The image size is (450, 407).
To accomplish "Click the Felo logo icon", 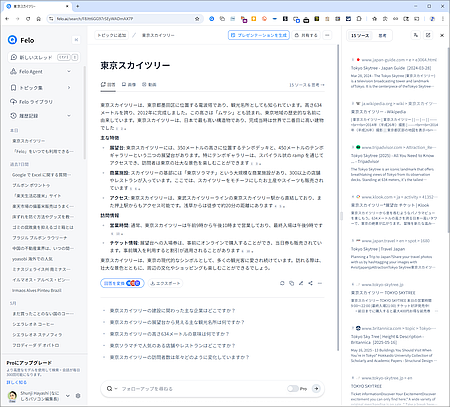I will (x=12, y=40).
